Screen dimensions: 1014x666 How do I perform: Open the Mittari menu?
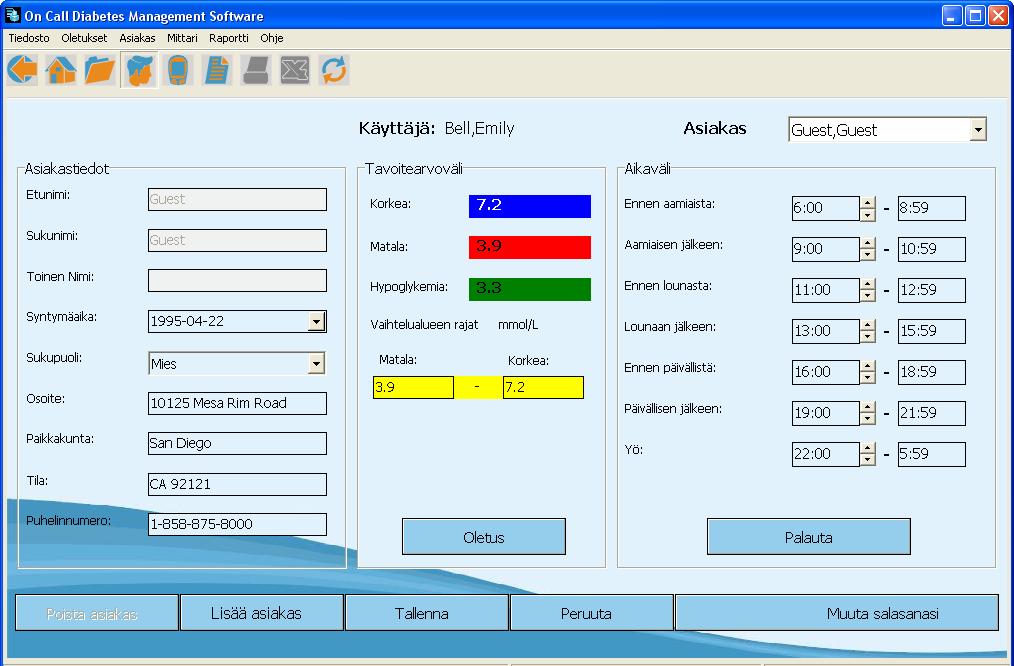tap(182, 38)
